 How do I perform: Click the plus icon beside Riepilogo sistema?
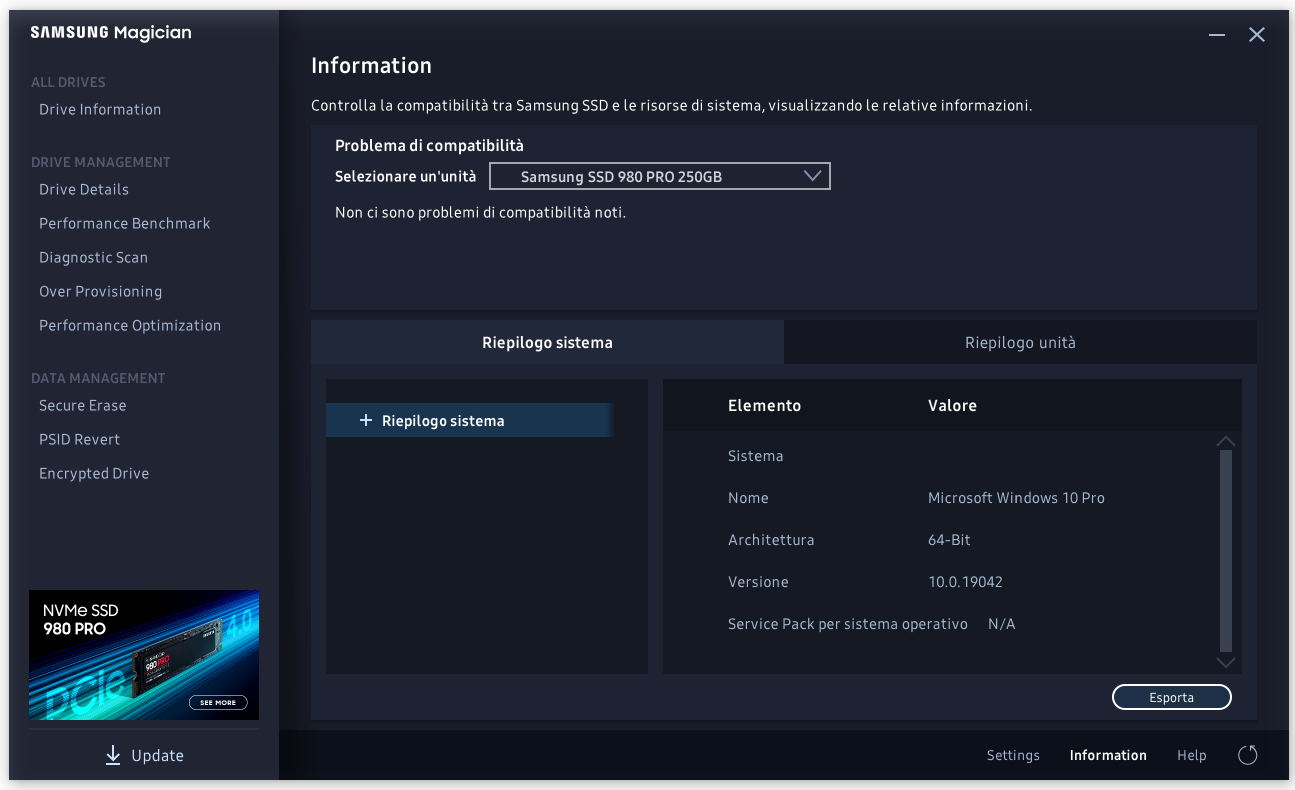point(365,421)
